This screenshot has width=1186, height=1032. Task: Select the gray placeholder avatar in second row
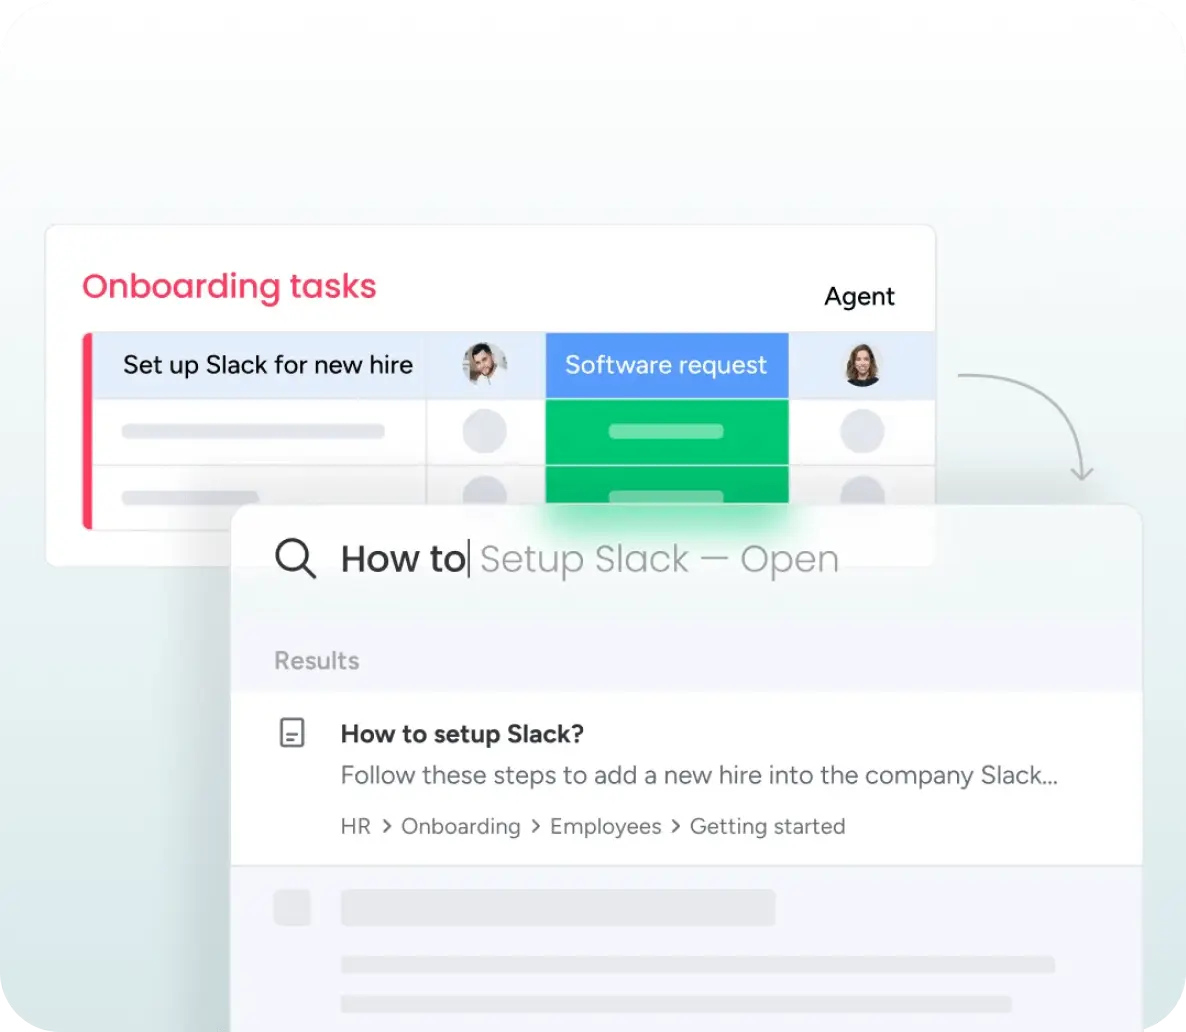click(x=484, y=431)
